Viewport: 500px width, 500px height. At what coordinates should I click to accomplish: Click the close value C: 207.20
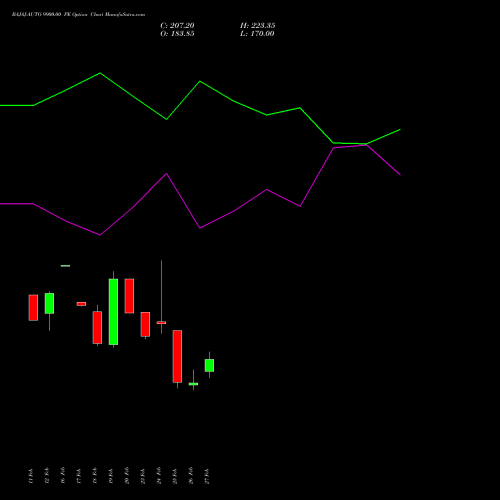pos(177,26)
